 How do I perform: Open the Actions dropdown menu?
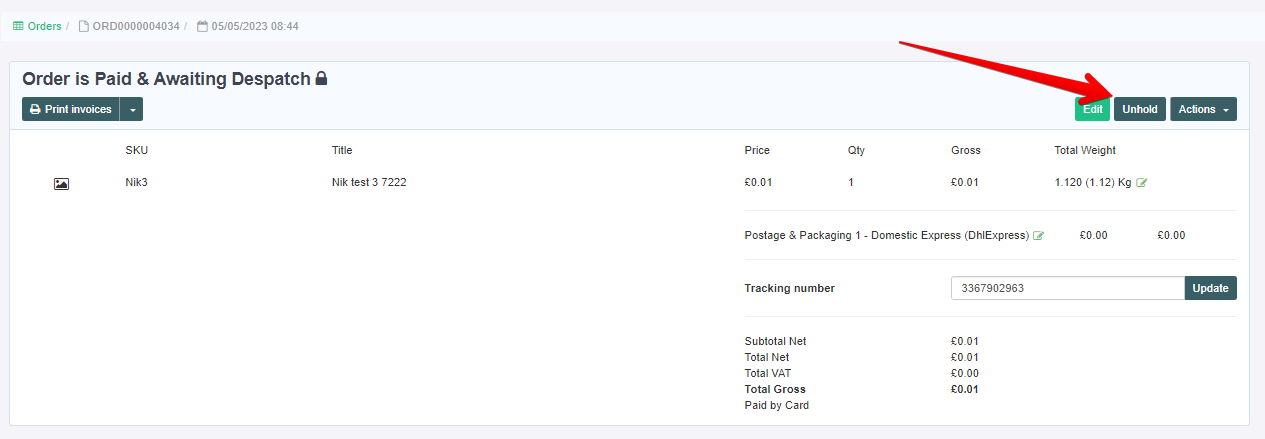(1203, 109)
